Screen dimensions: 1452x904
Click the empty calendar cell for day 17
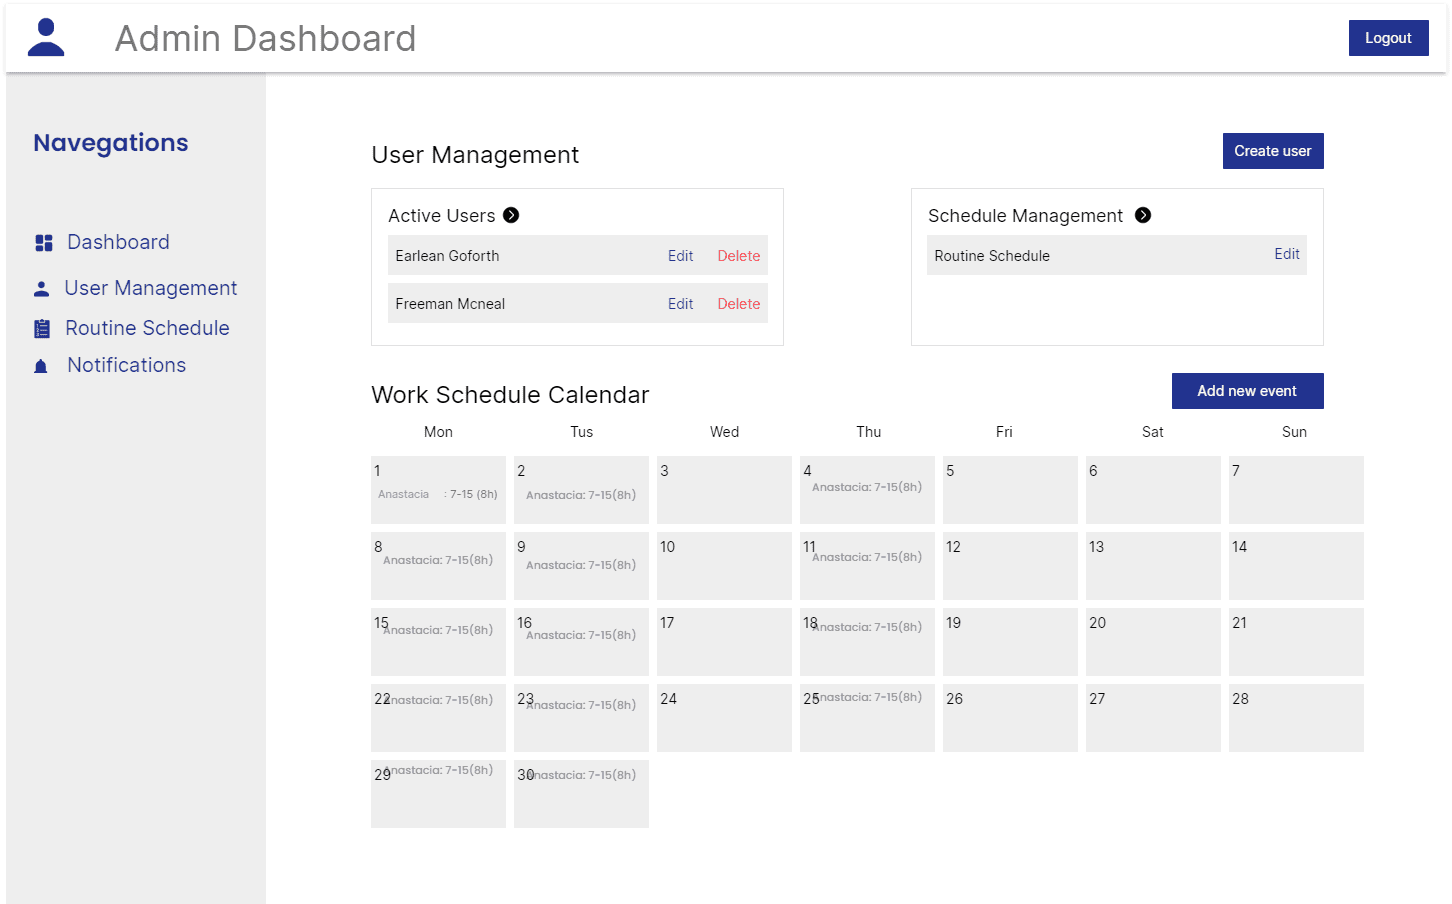[x=724, y=642]
